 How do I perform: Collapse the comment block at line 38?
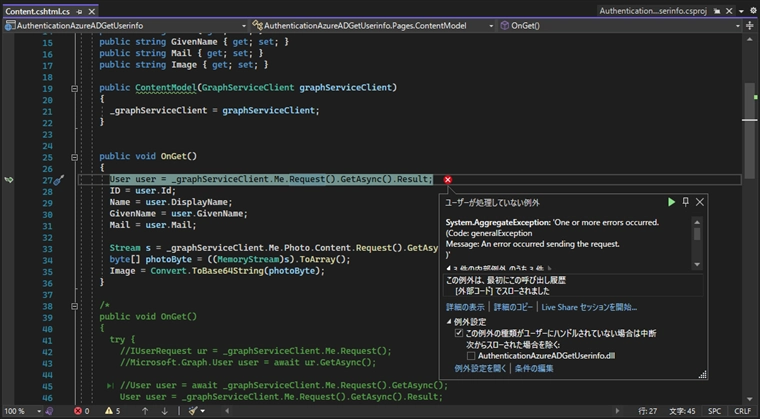[x=74, y=306]
